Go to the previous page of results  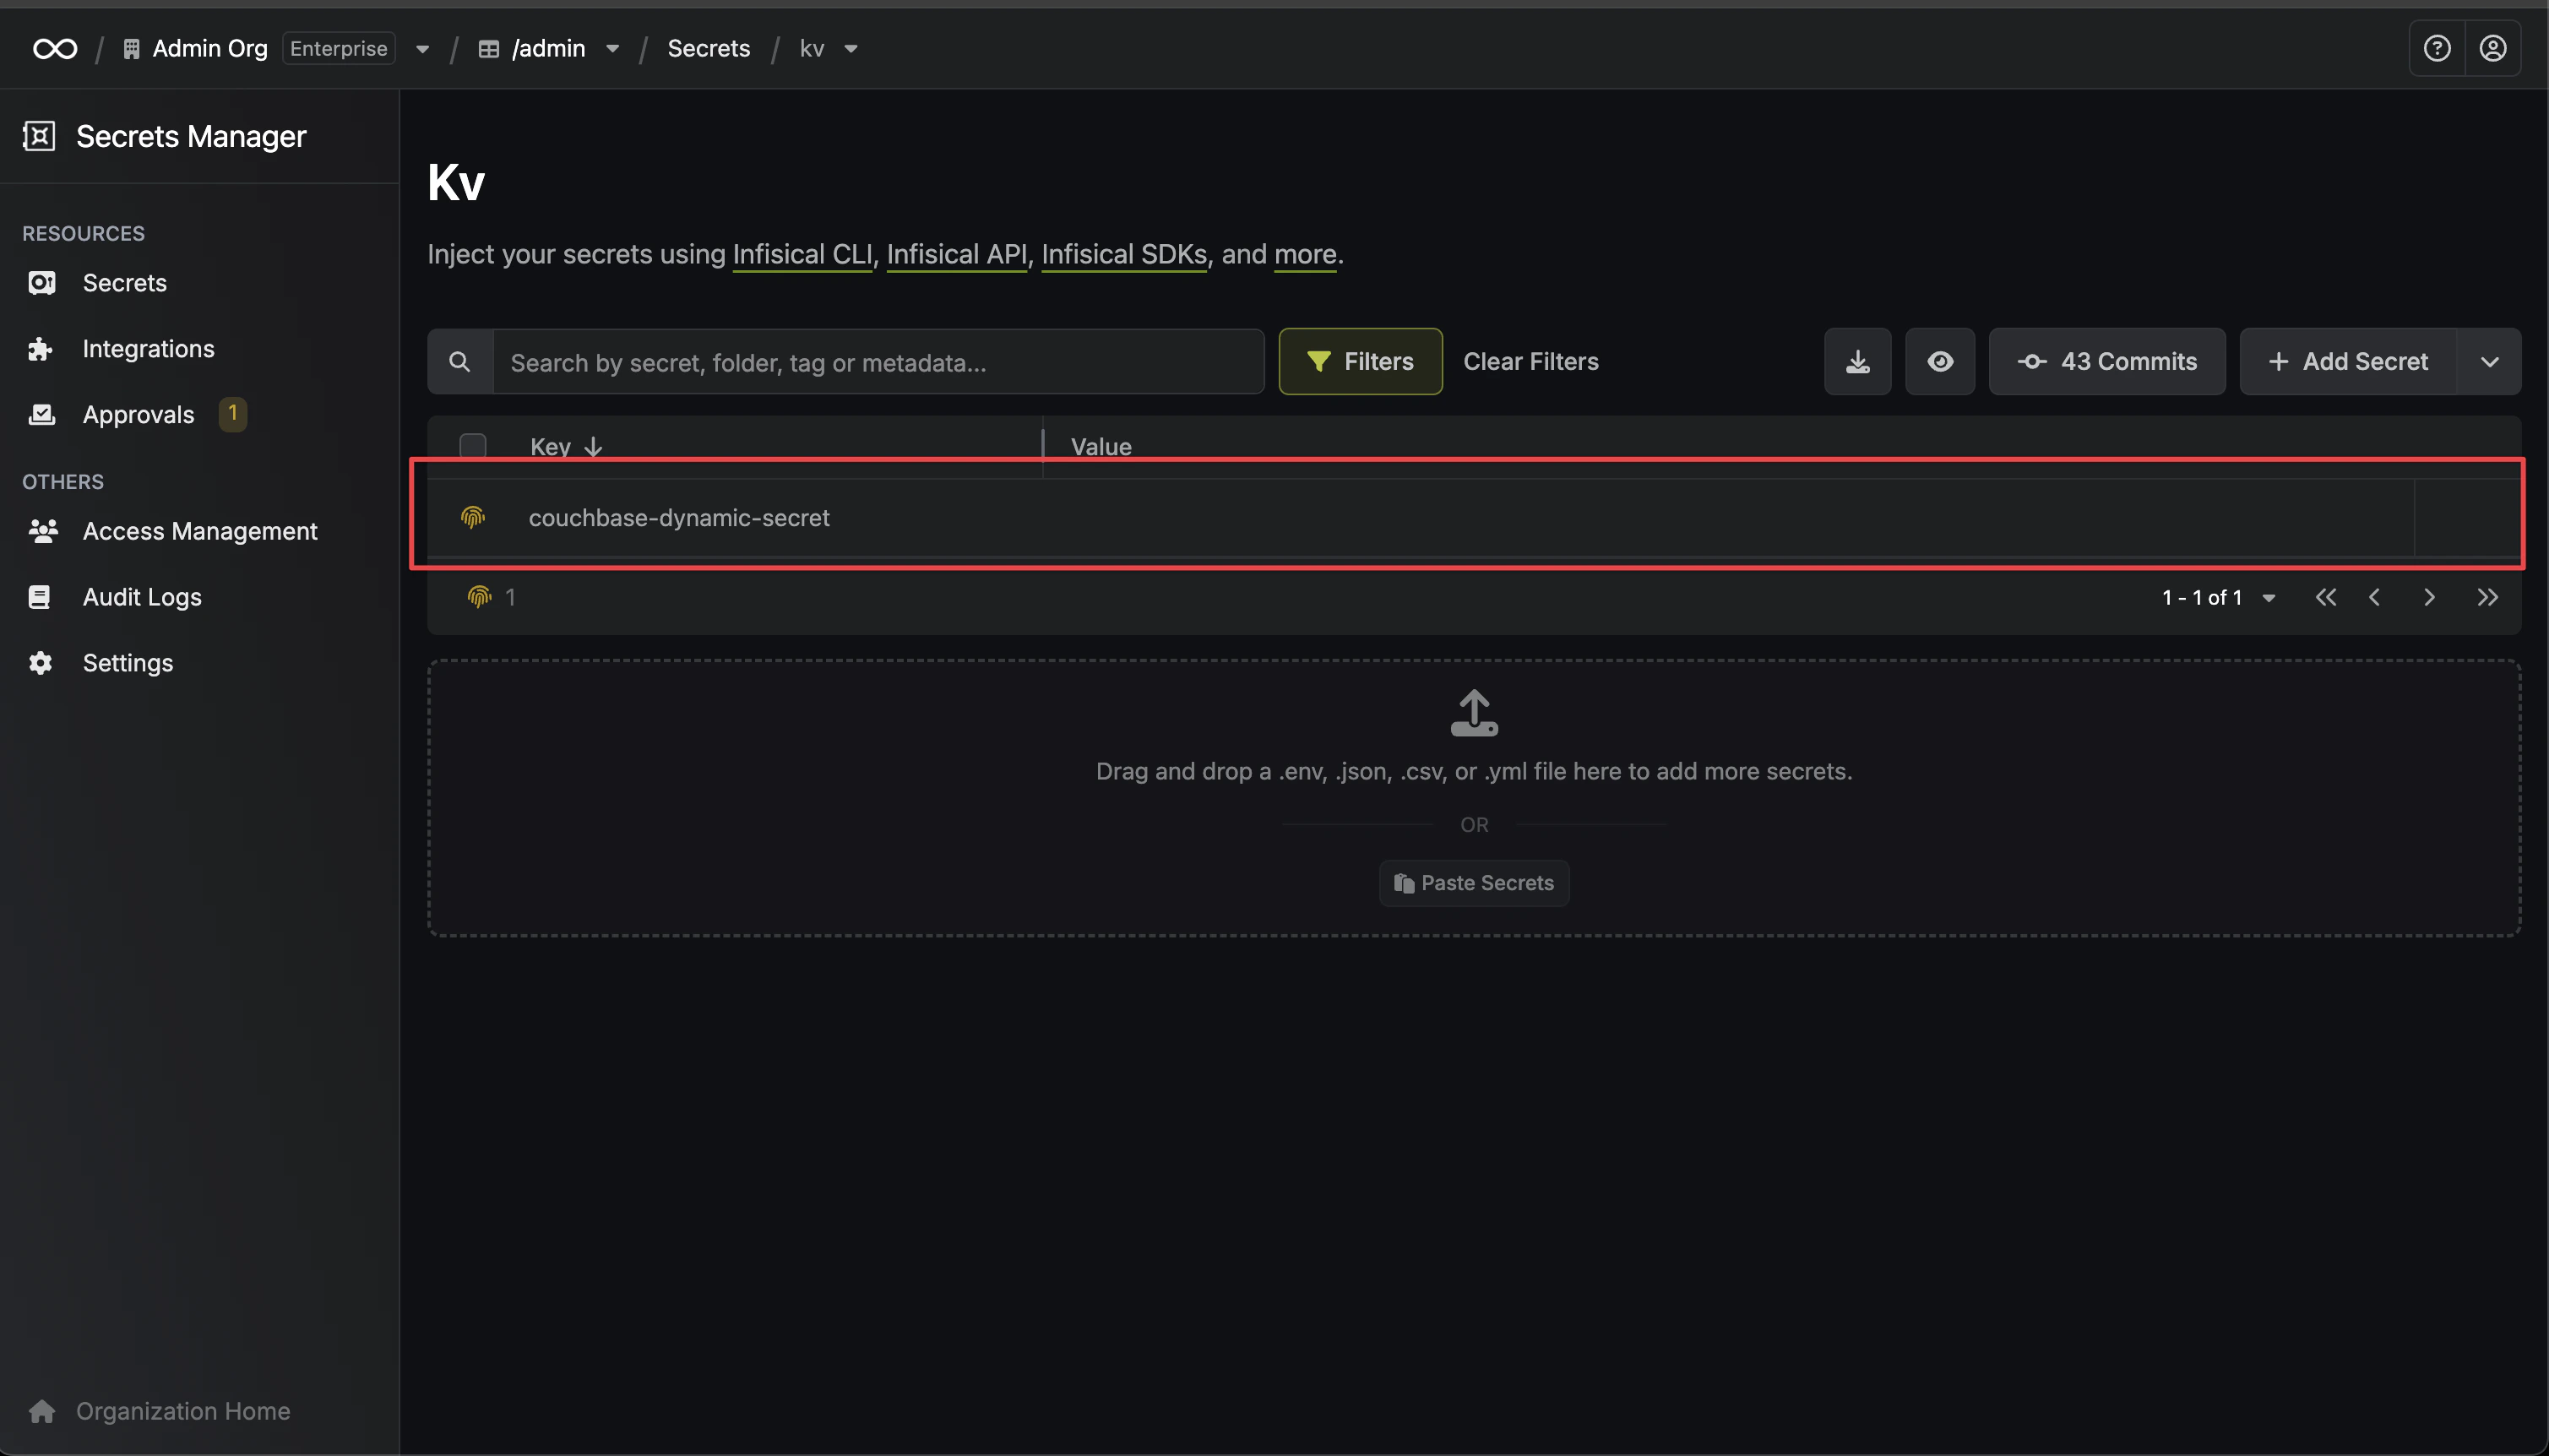(2375, 597)
